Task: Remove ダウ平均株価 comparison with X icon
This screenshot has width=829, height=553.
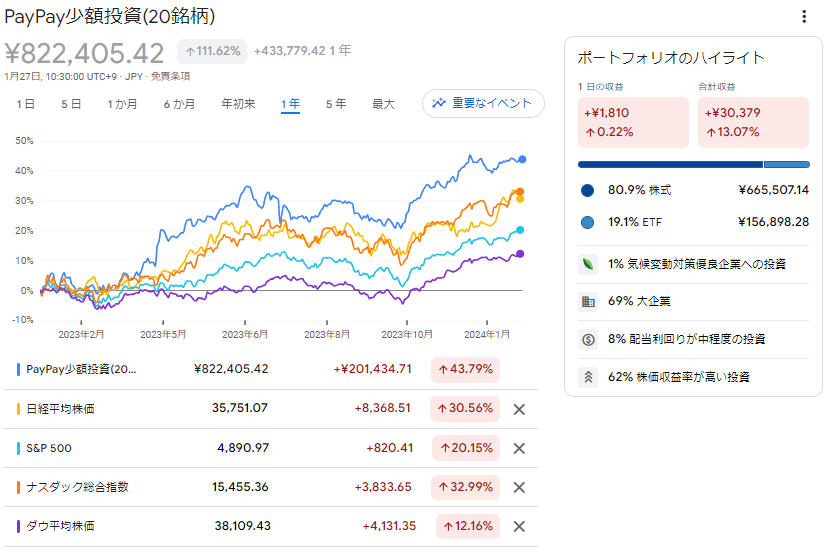Action: click(519, 526)
